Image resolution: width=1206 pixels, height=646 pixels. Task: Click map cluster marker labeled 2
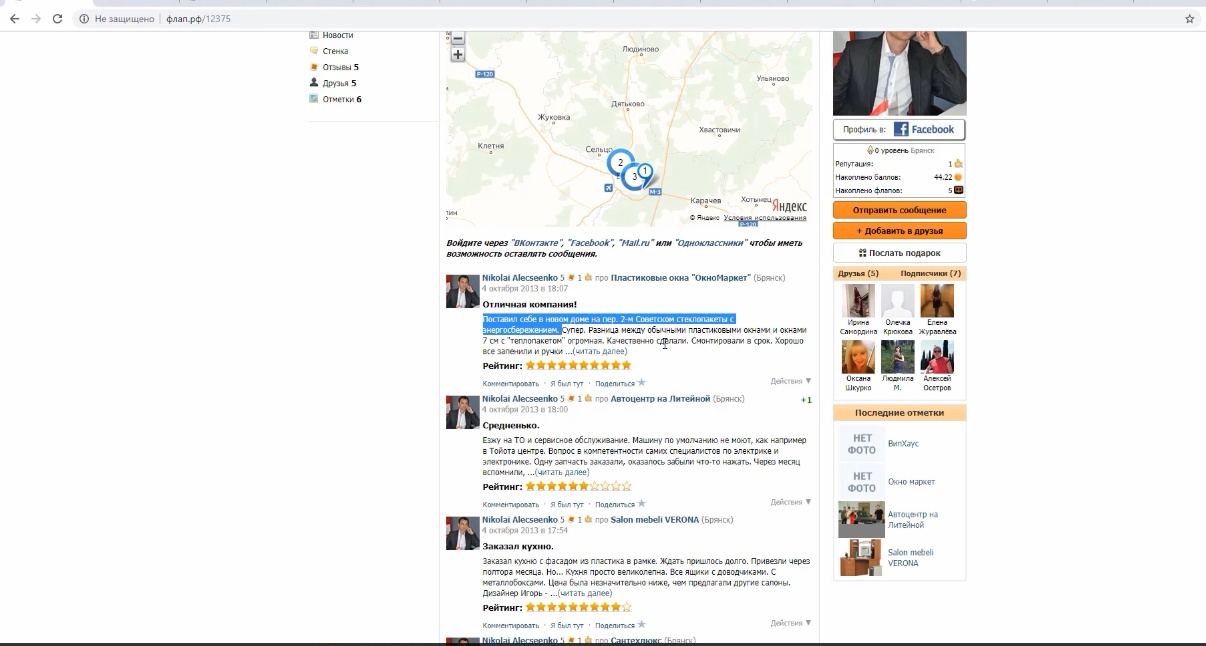tap(620, 162)
